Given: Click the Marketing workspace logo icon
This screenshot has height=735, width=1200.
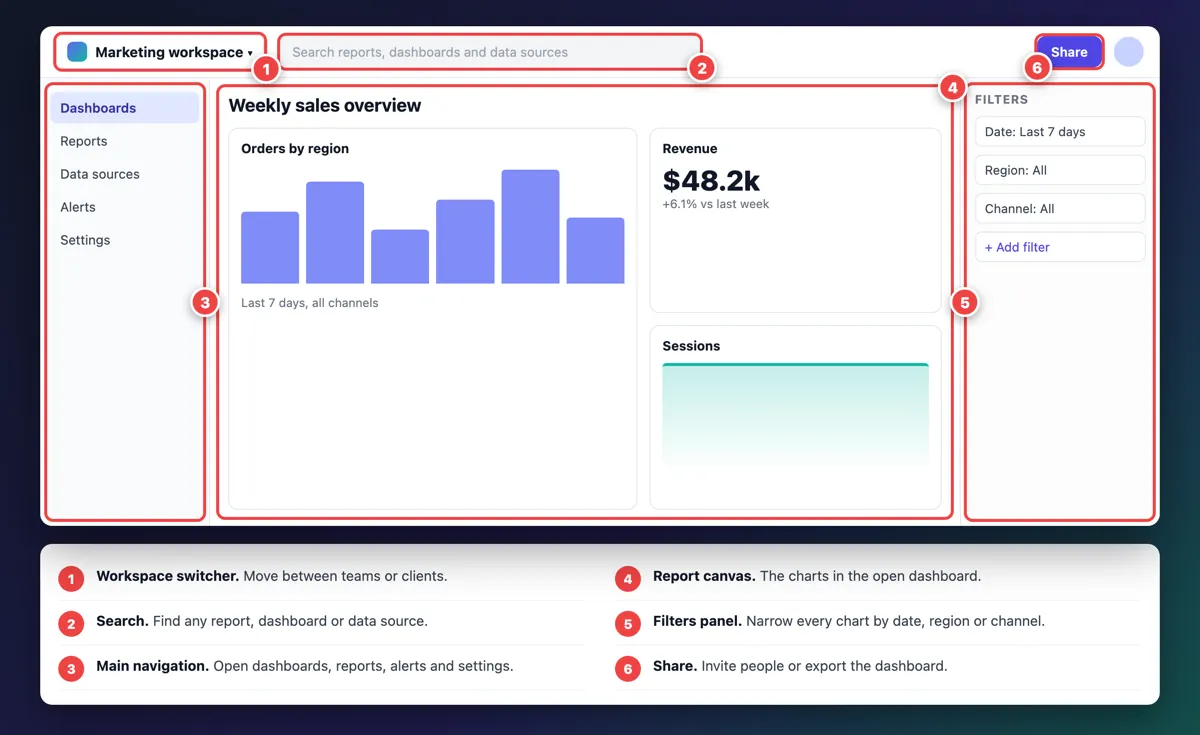Looking at the screenshot, I should click(77, 52).
